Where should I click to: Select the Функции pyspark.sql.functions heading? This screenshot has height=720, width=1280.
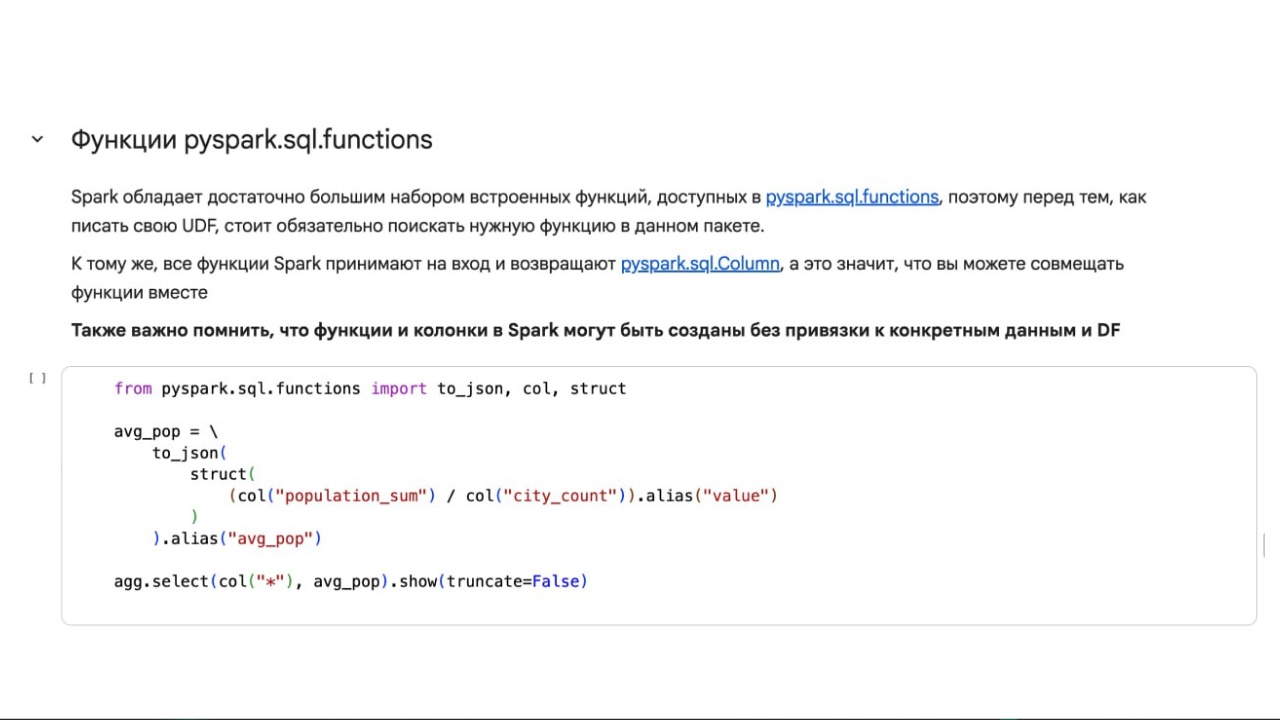click(251, 140)
